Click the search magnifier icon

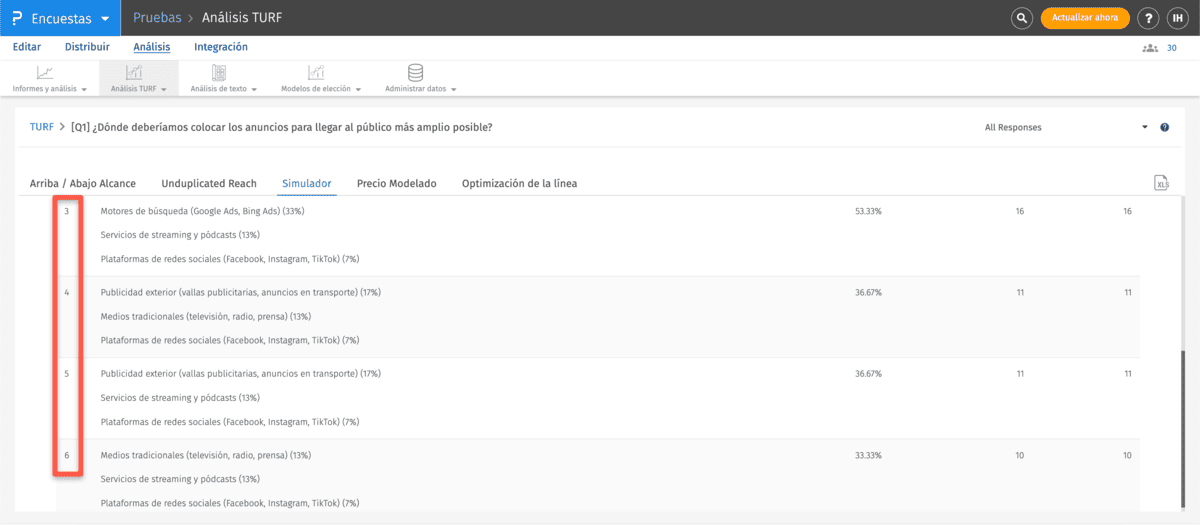(x=1021, y=18)
